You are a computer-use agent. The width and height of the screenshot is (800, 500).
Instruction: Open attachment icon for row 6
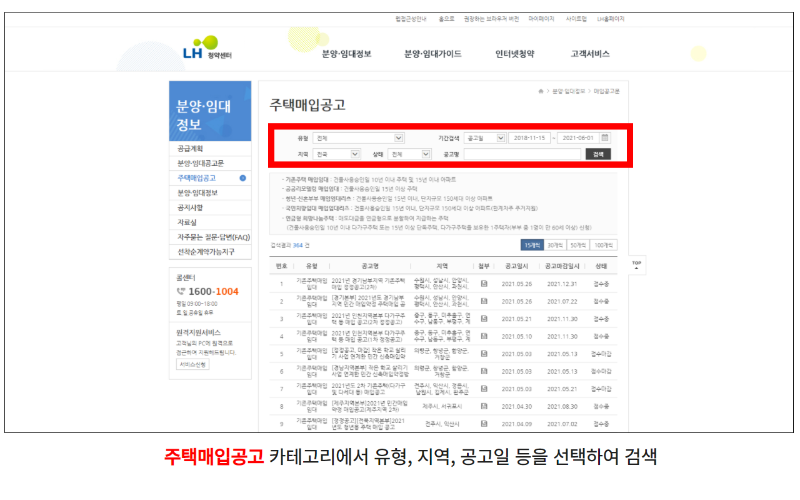[484, 371]
